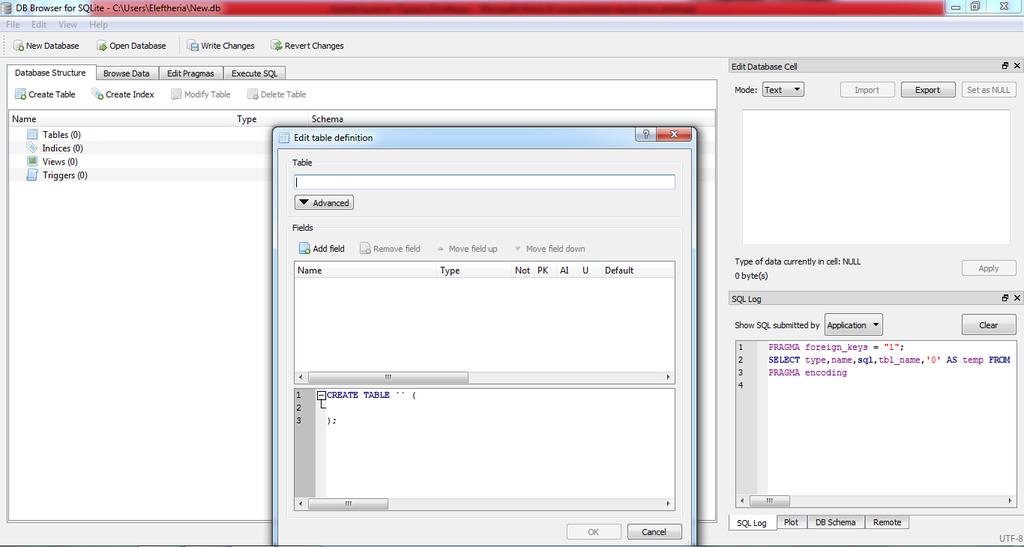Select the Views (0) tree node
Image resolution: width=1024 pixels, height=547 pixels.
59,161
